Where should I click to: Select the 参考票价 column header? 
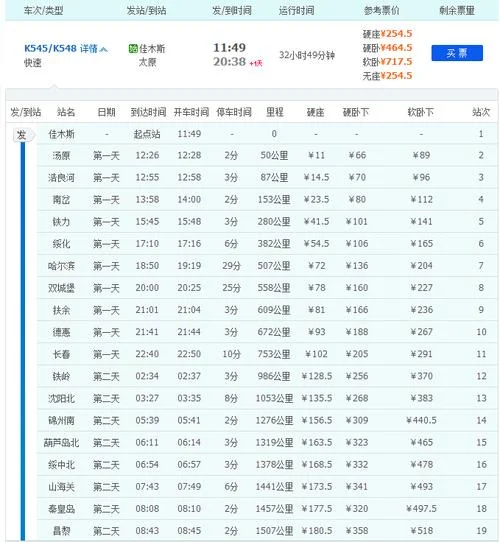point(381,10)
